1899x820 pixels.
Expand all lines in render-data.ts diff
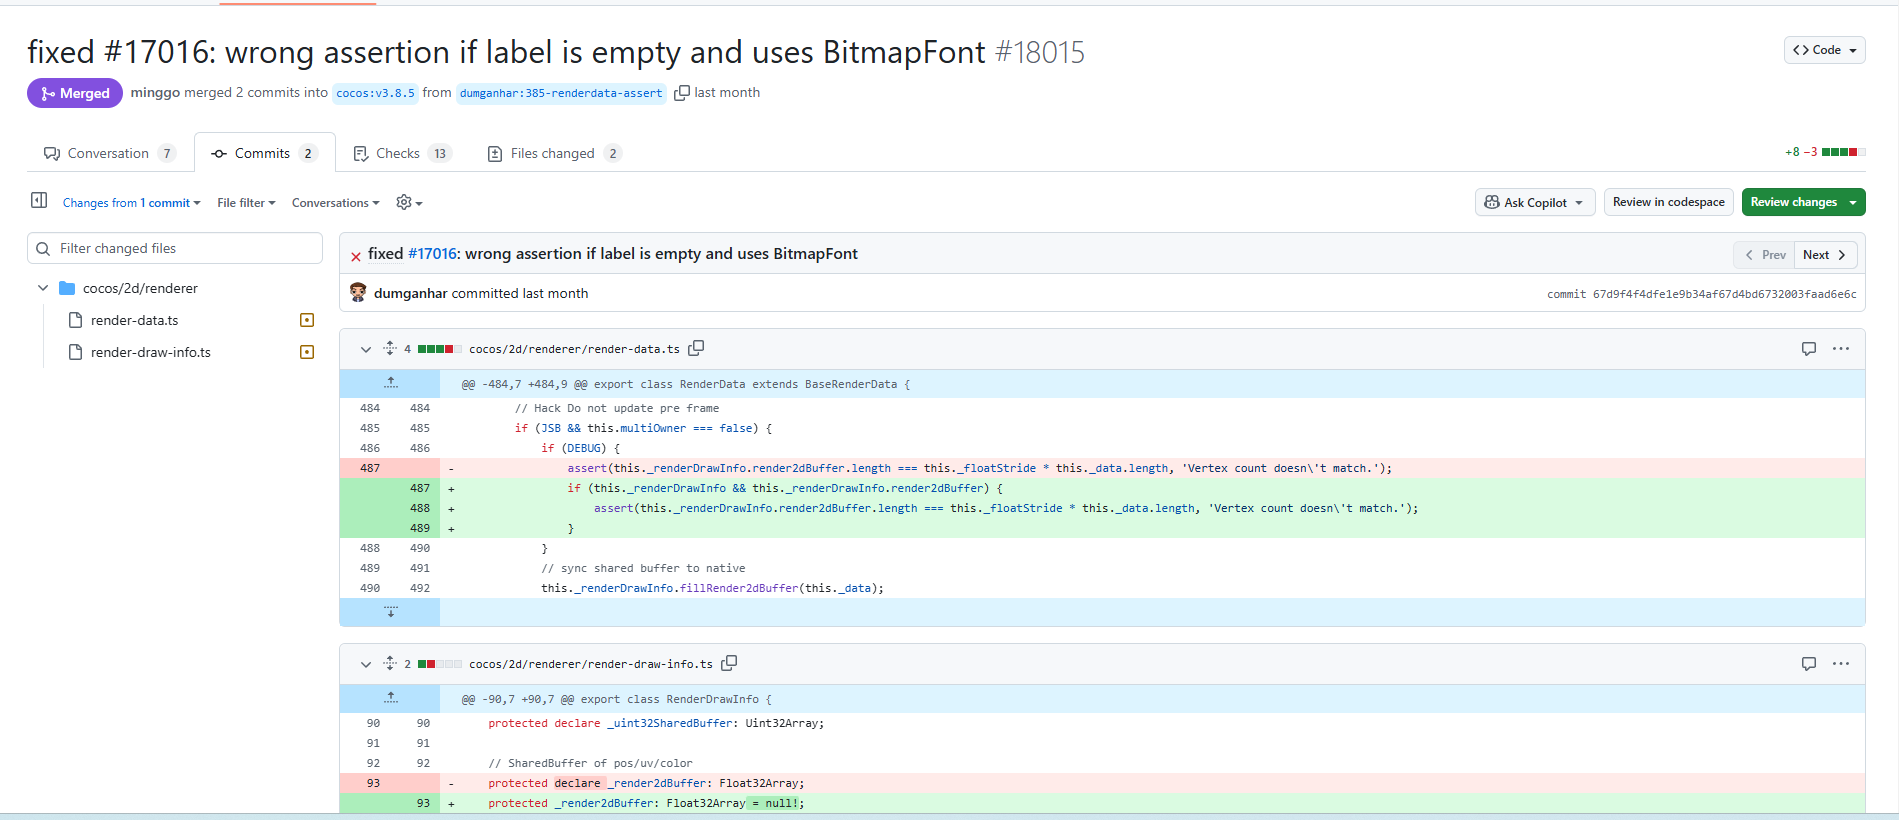[x=390, y=349]
